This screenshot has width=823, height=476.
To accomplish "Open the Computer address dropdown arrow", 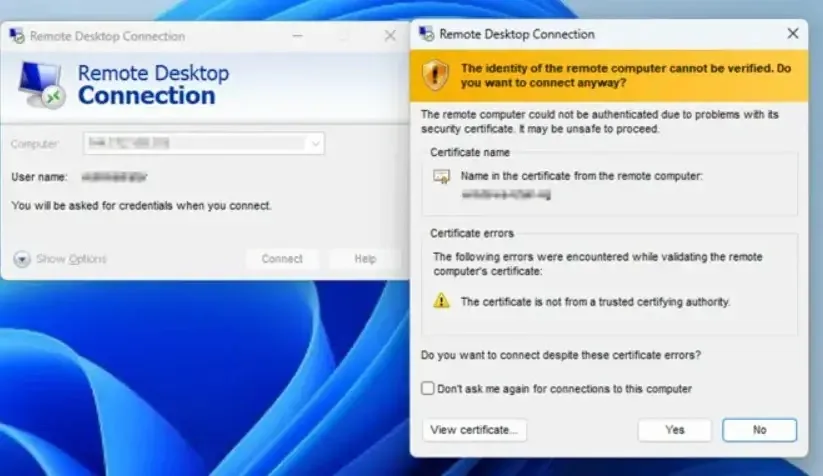I will pos(315,143).
